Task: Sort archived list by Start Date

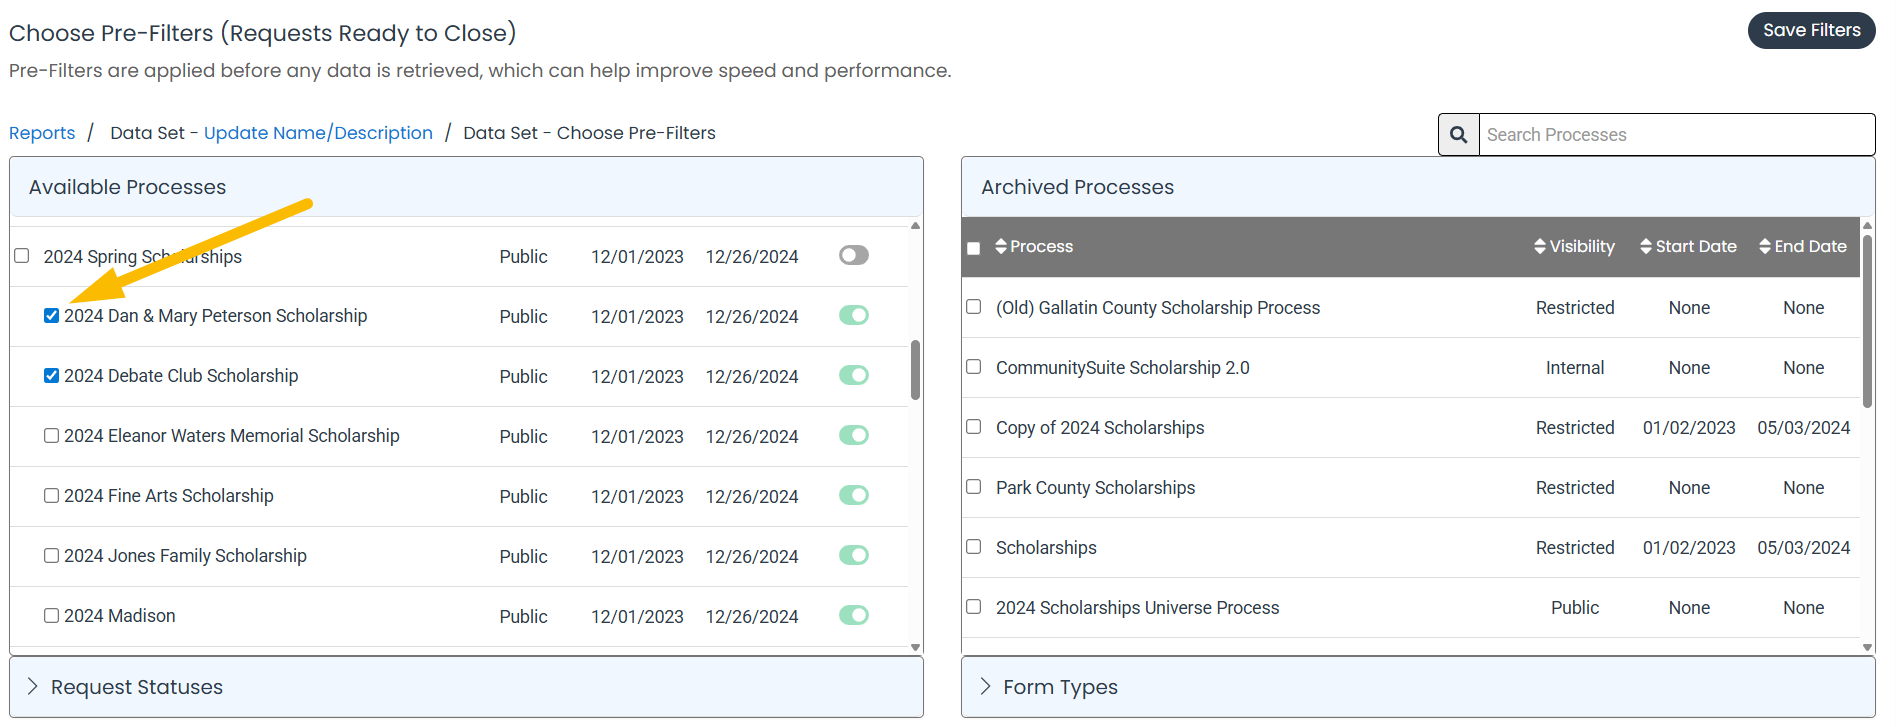Action: [1688, 246]
